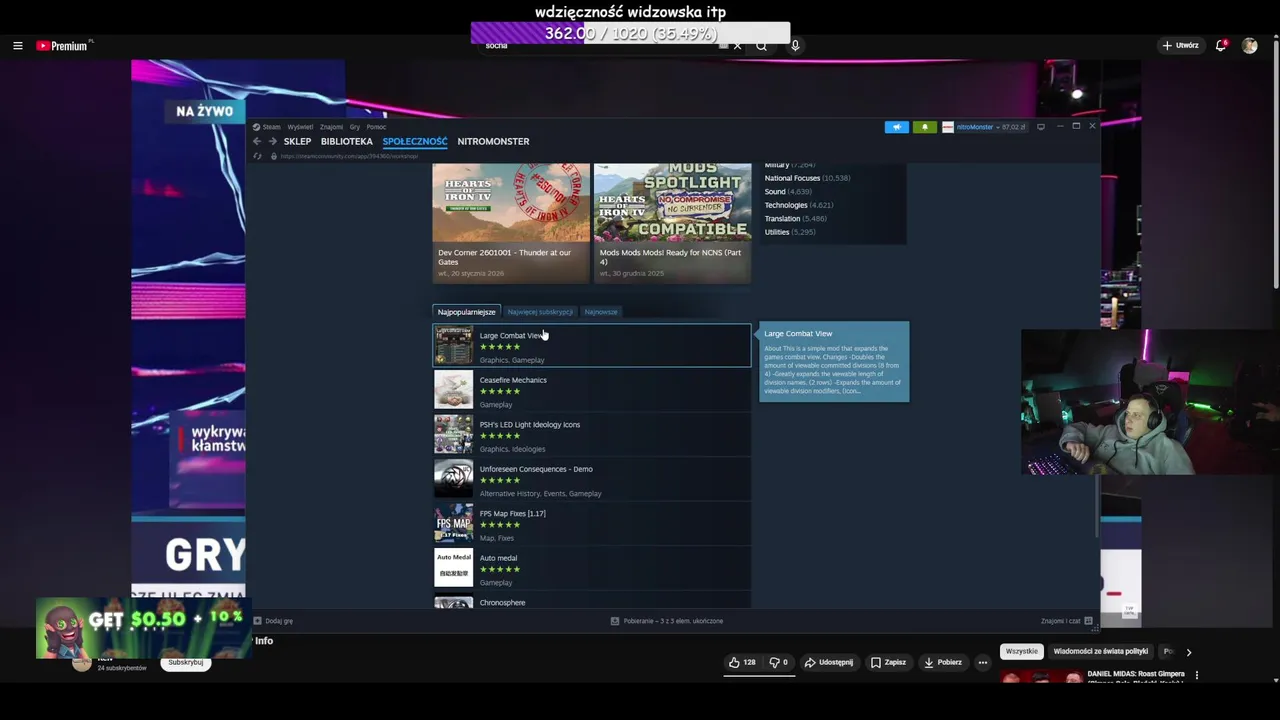Image resolution: width=1280 pixels, height=720 pixels.
Task: Go to YouTube Premium home logo
Action: [x=64, y=46]
